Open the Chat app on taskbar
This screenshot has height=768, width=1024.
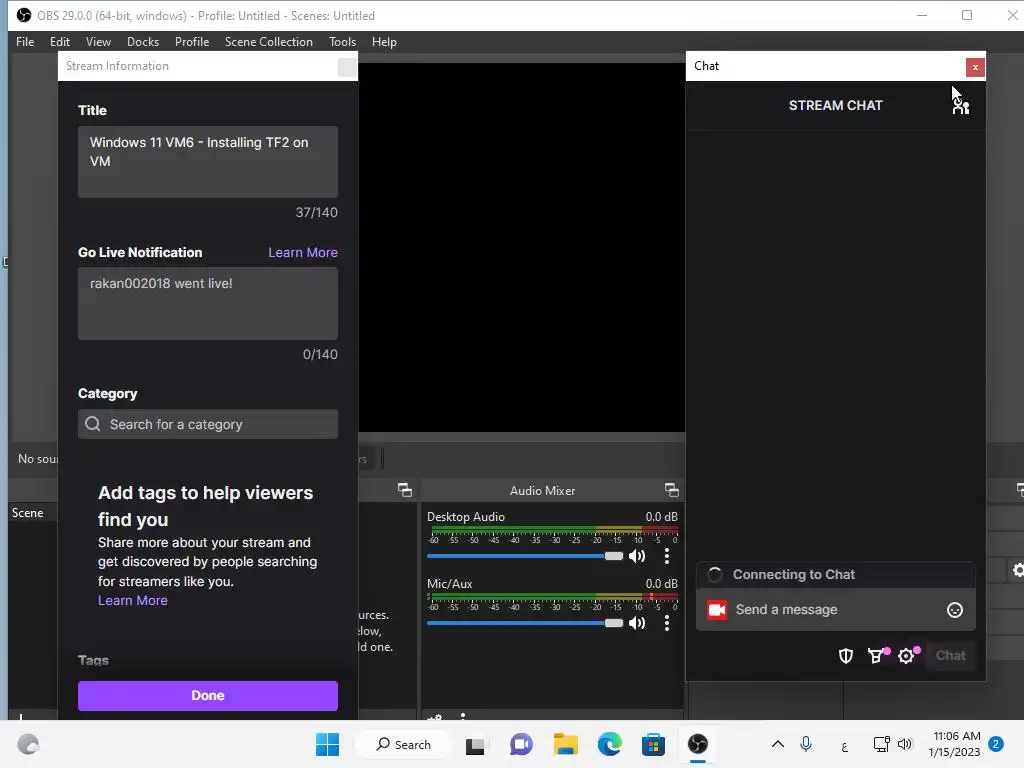520,744
